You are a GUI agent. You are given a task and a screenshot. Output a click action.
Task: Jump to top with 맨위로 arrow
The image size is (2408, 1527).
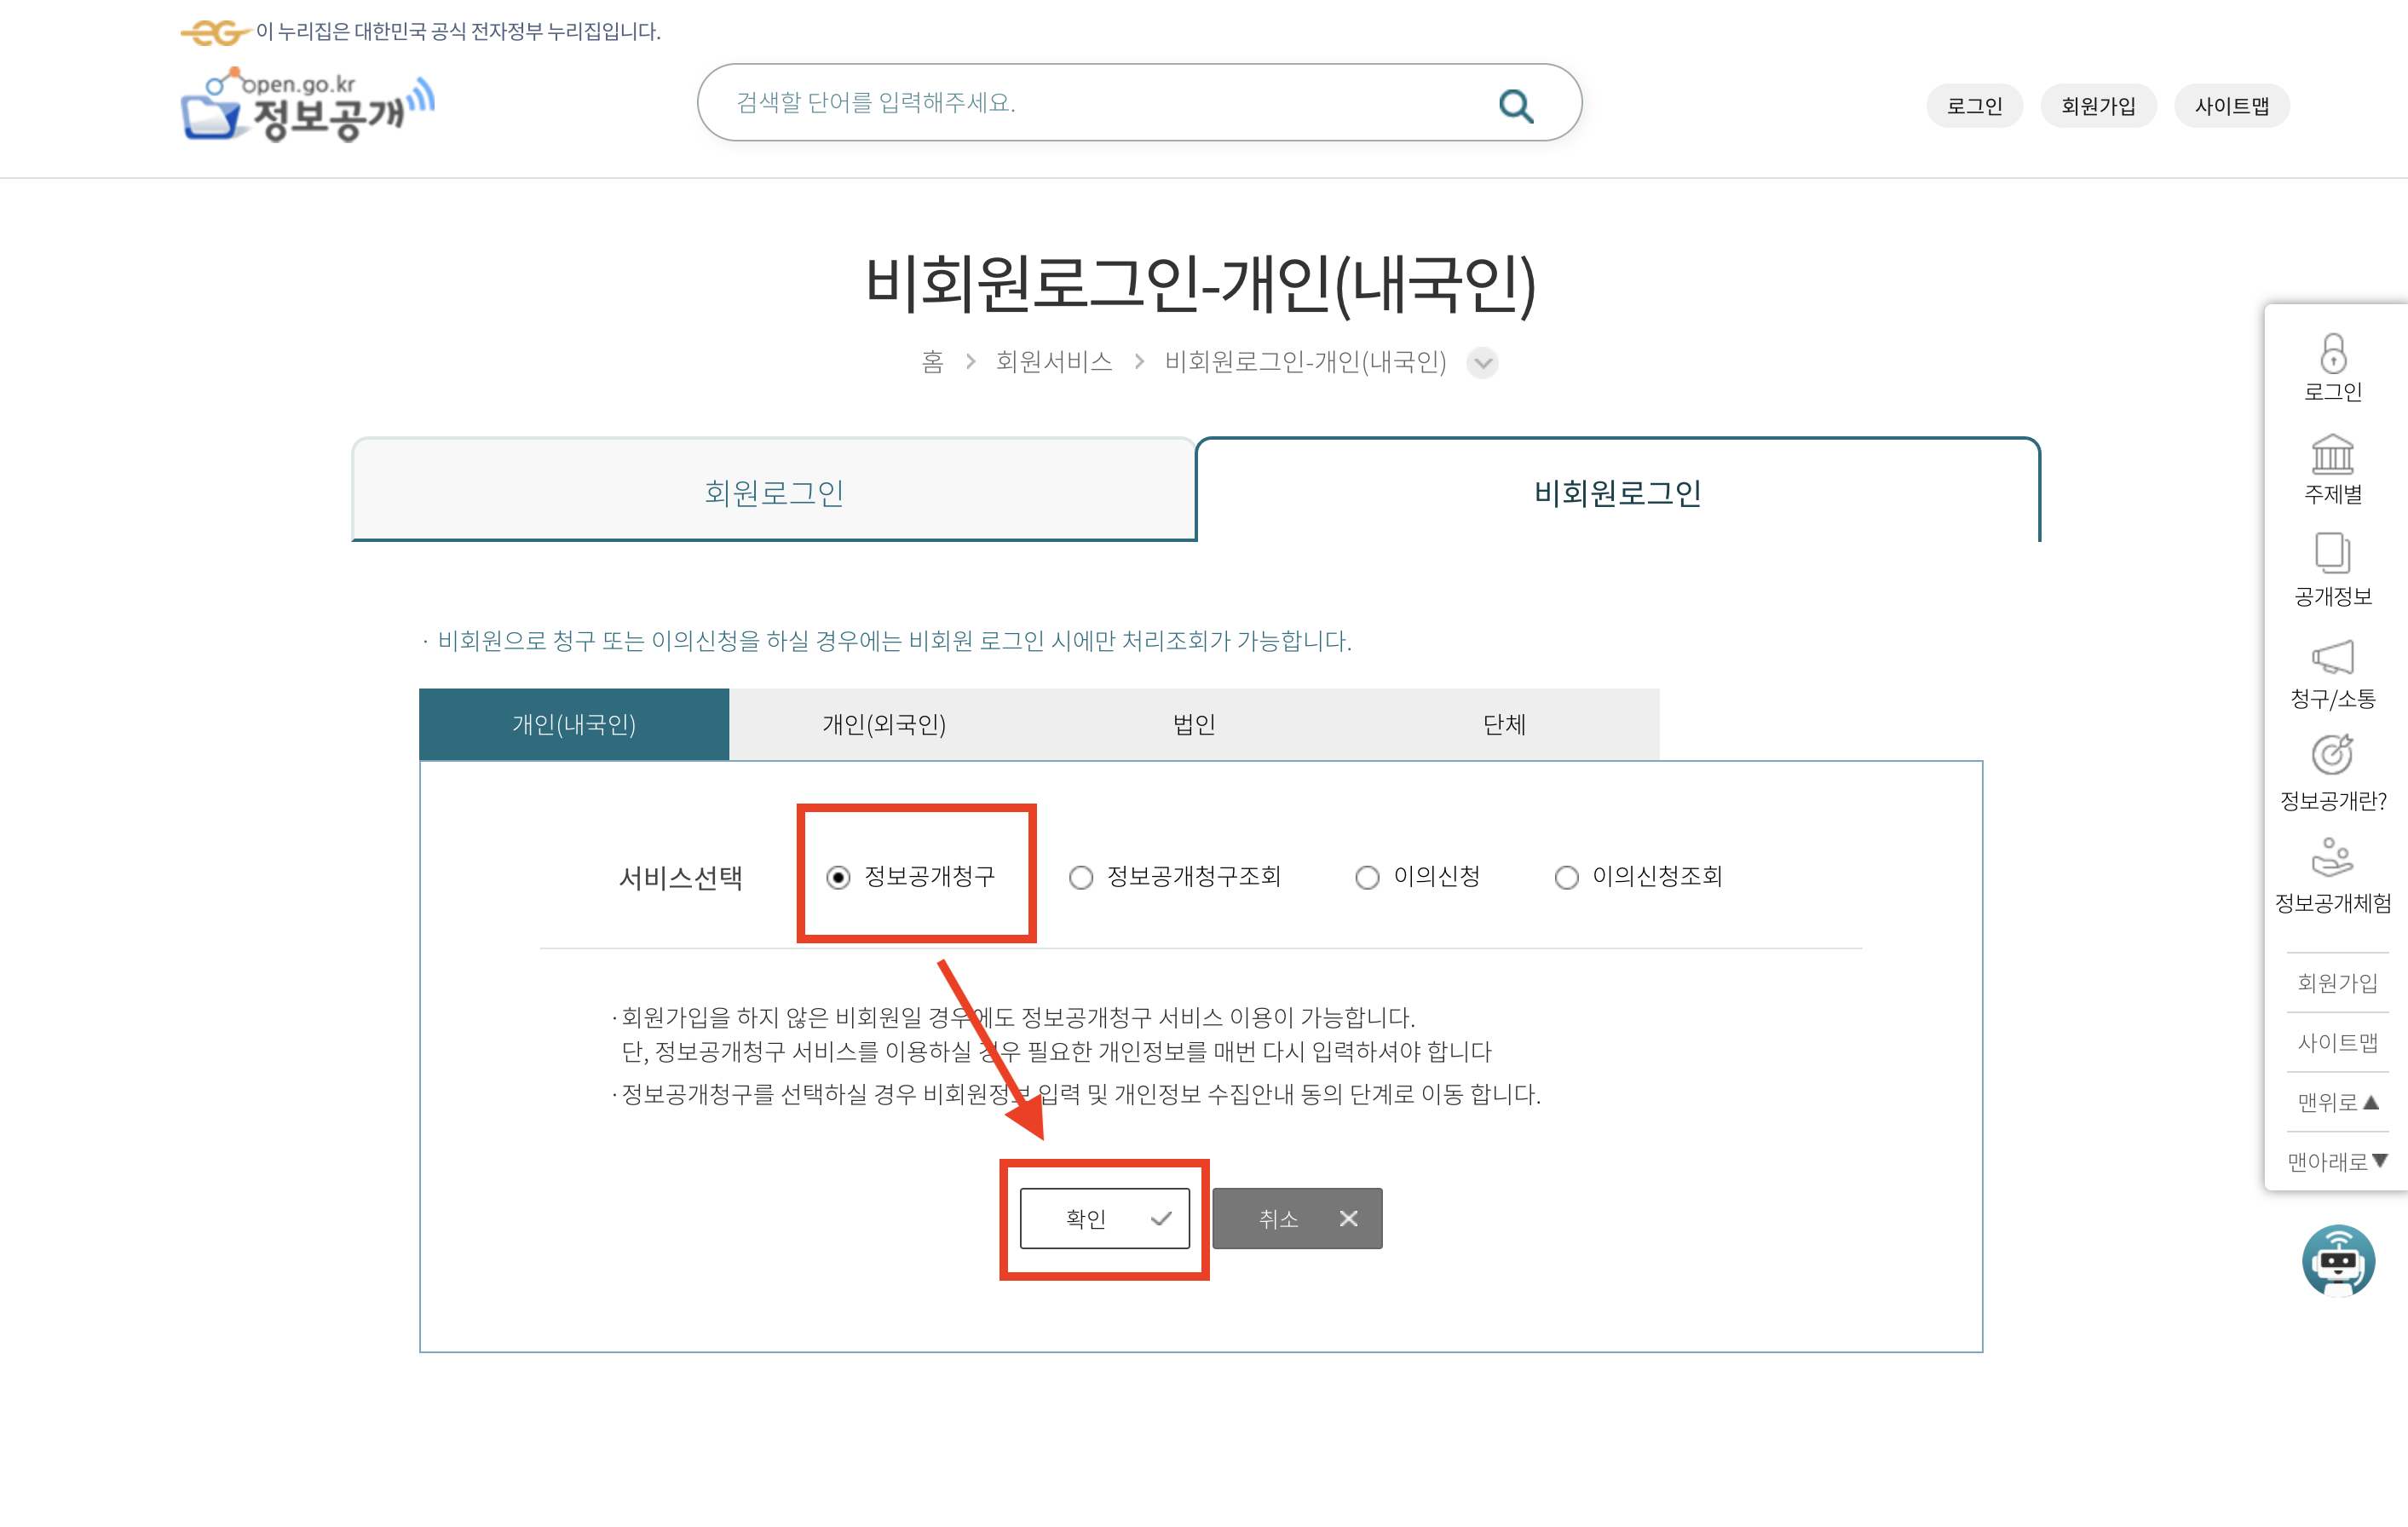click(x=2337, y=1102)
